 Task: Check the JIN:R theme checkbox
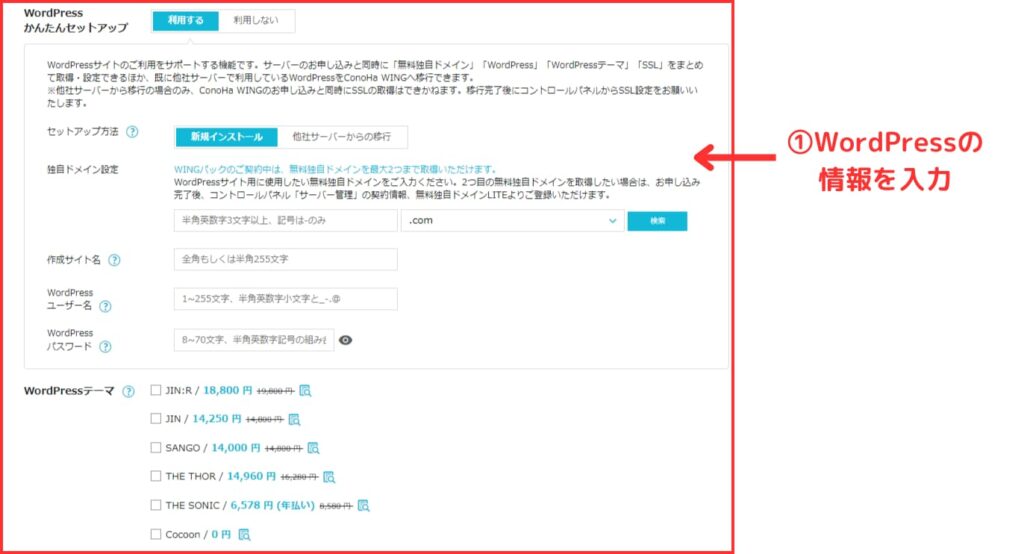click(x=155, y=390)
